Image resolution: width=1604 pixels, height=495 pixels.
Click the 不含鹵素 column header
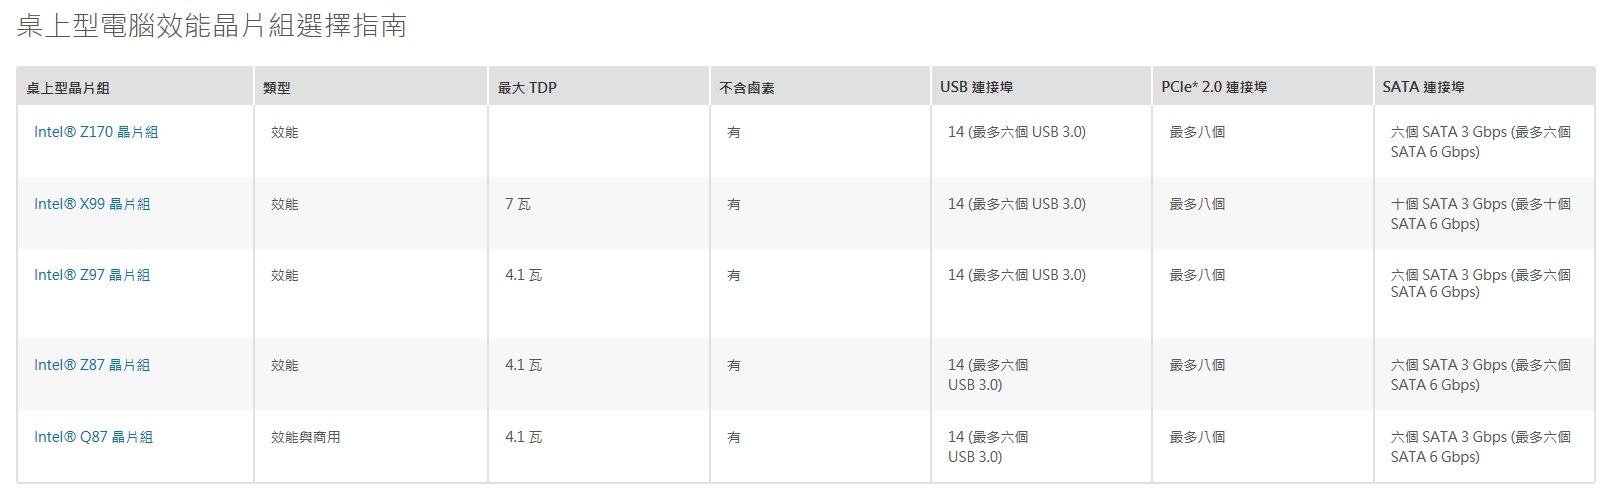coord(747,88)
